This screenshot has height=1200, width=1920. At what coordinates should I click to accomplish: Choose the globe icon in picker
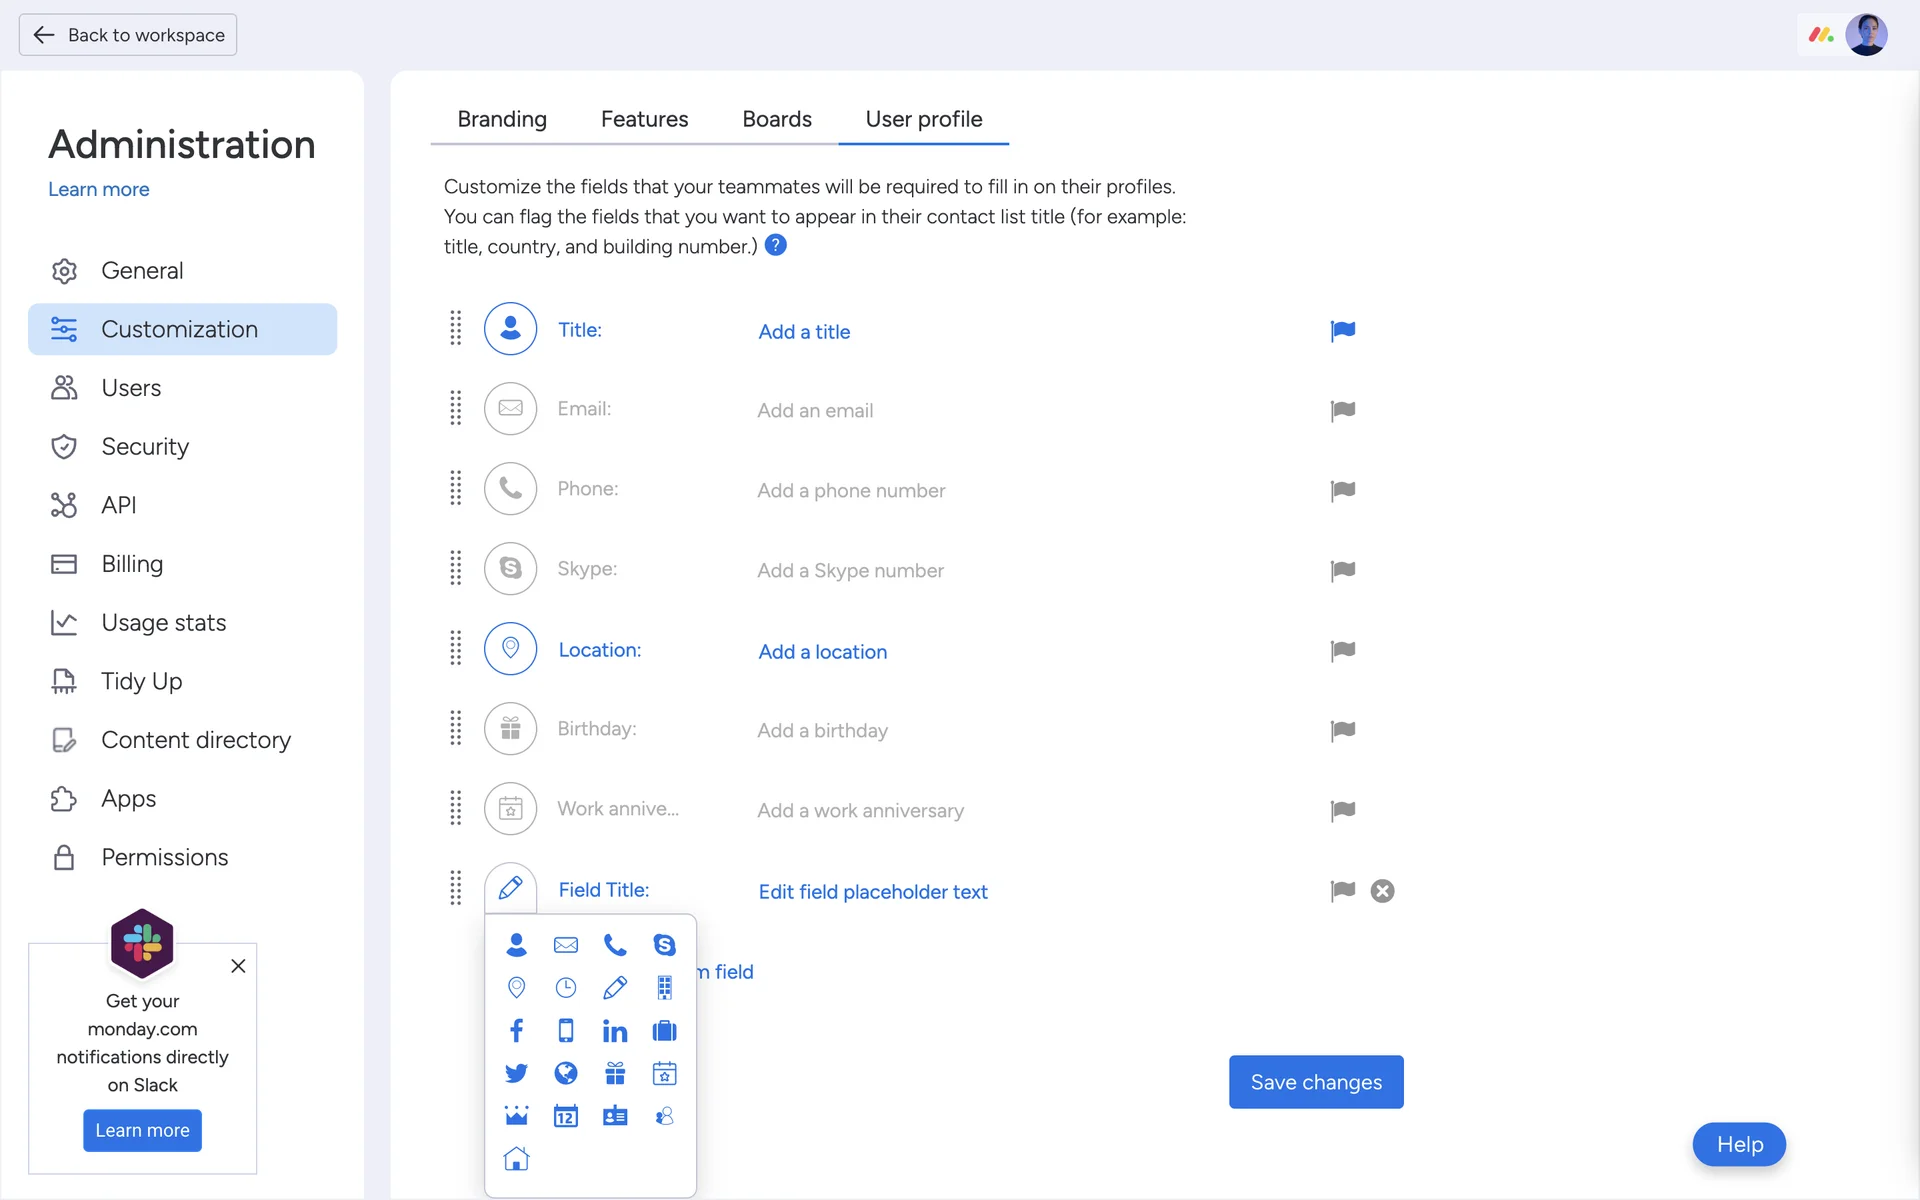click(x=566, y=1073)
